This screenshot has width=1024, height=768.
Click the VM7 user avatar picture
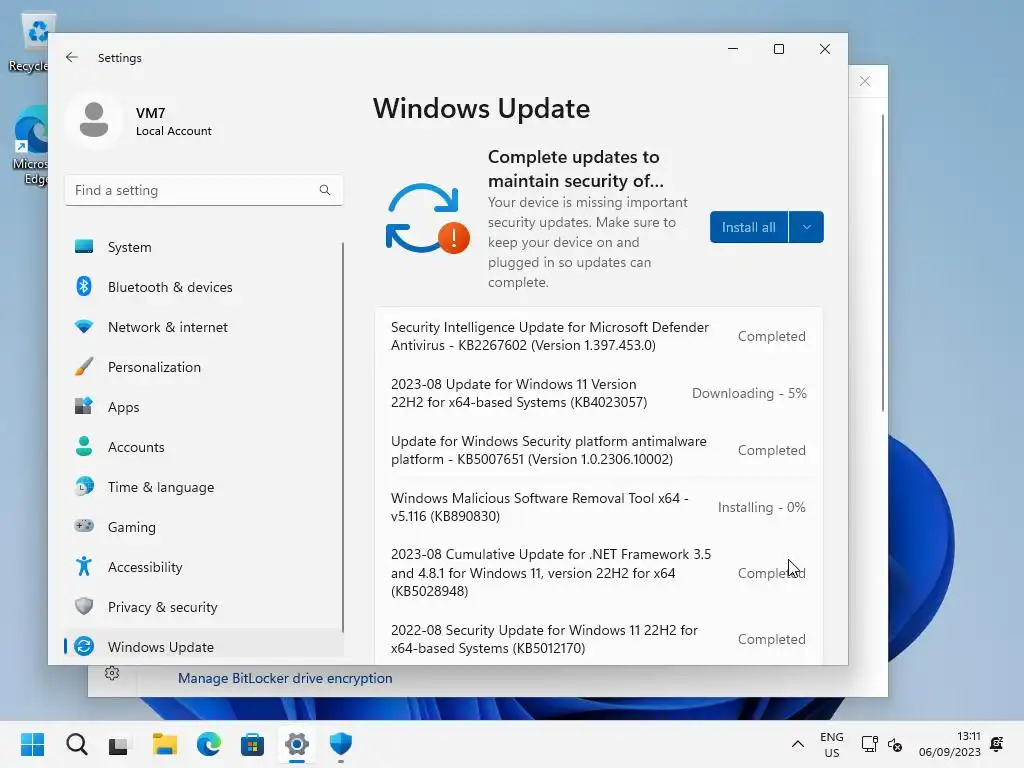(x=94, y=120)
